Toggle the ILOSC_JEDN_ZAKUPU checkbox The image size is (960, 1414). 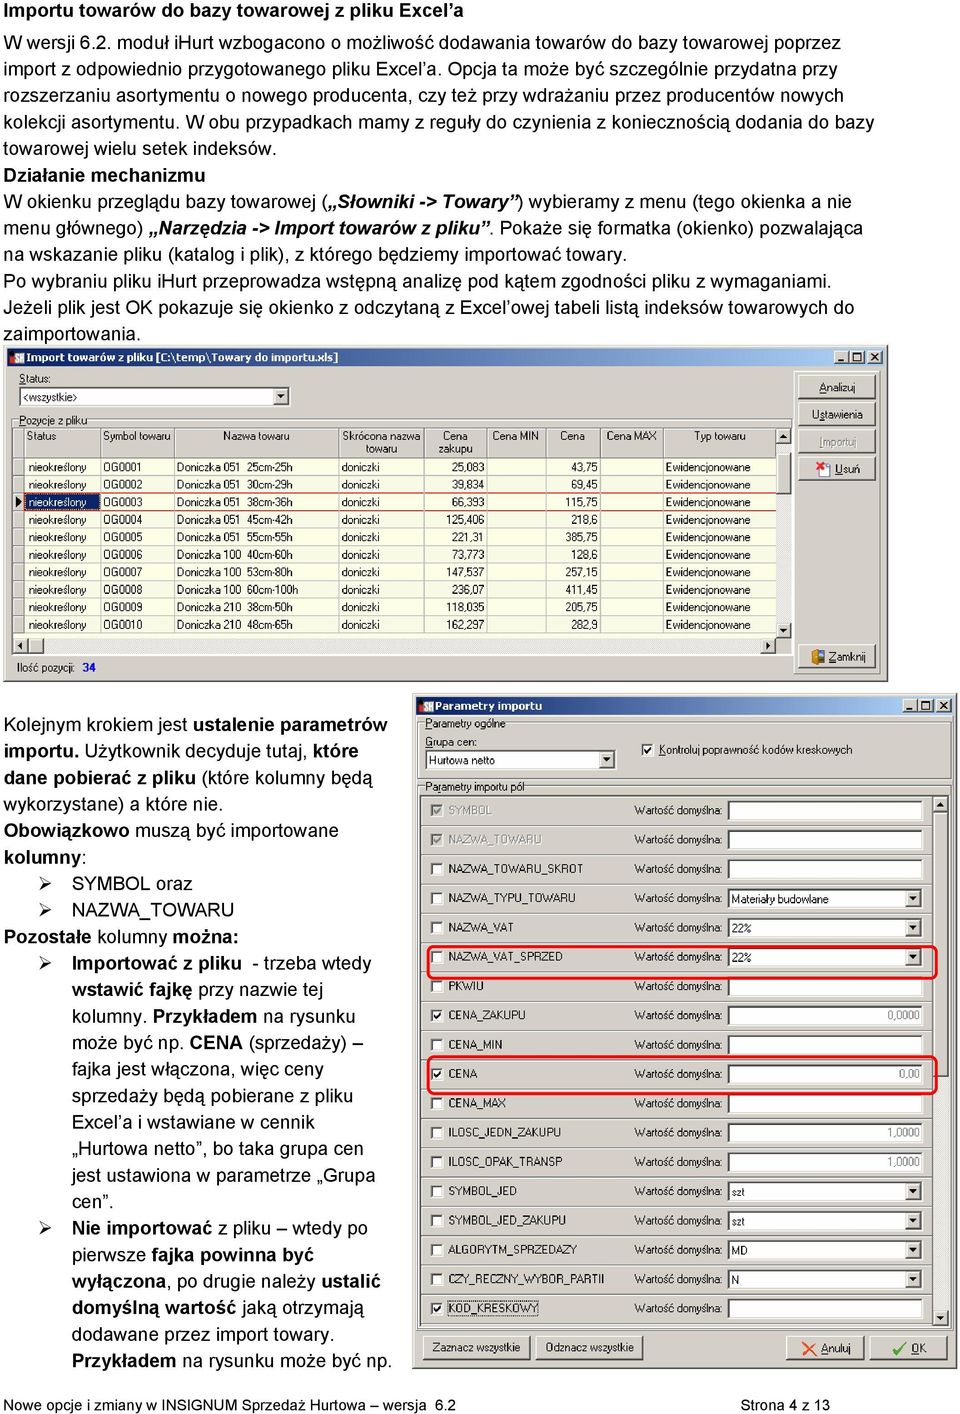[x=436, y=1132]
